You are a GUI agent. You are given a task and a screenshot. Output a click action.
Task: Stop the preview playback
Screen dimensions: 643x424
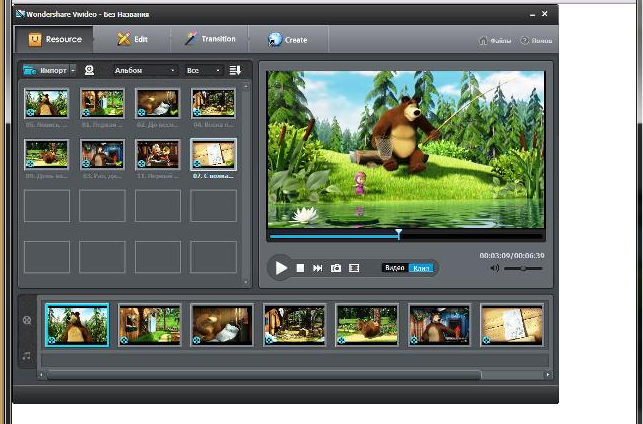tap(300, 268)
